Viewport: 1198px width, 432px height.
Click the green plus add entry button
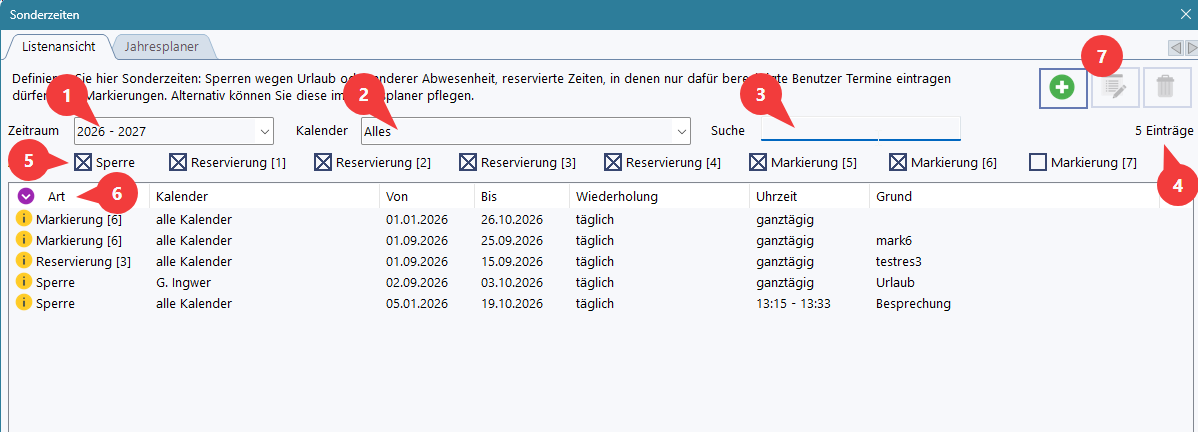1063,88
